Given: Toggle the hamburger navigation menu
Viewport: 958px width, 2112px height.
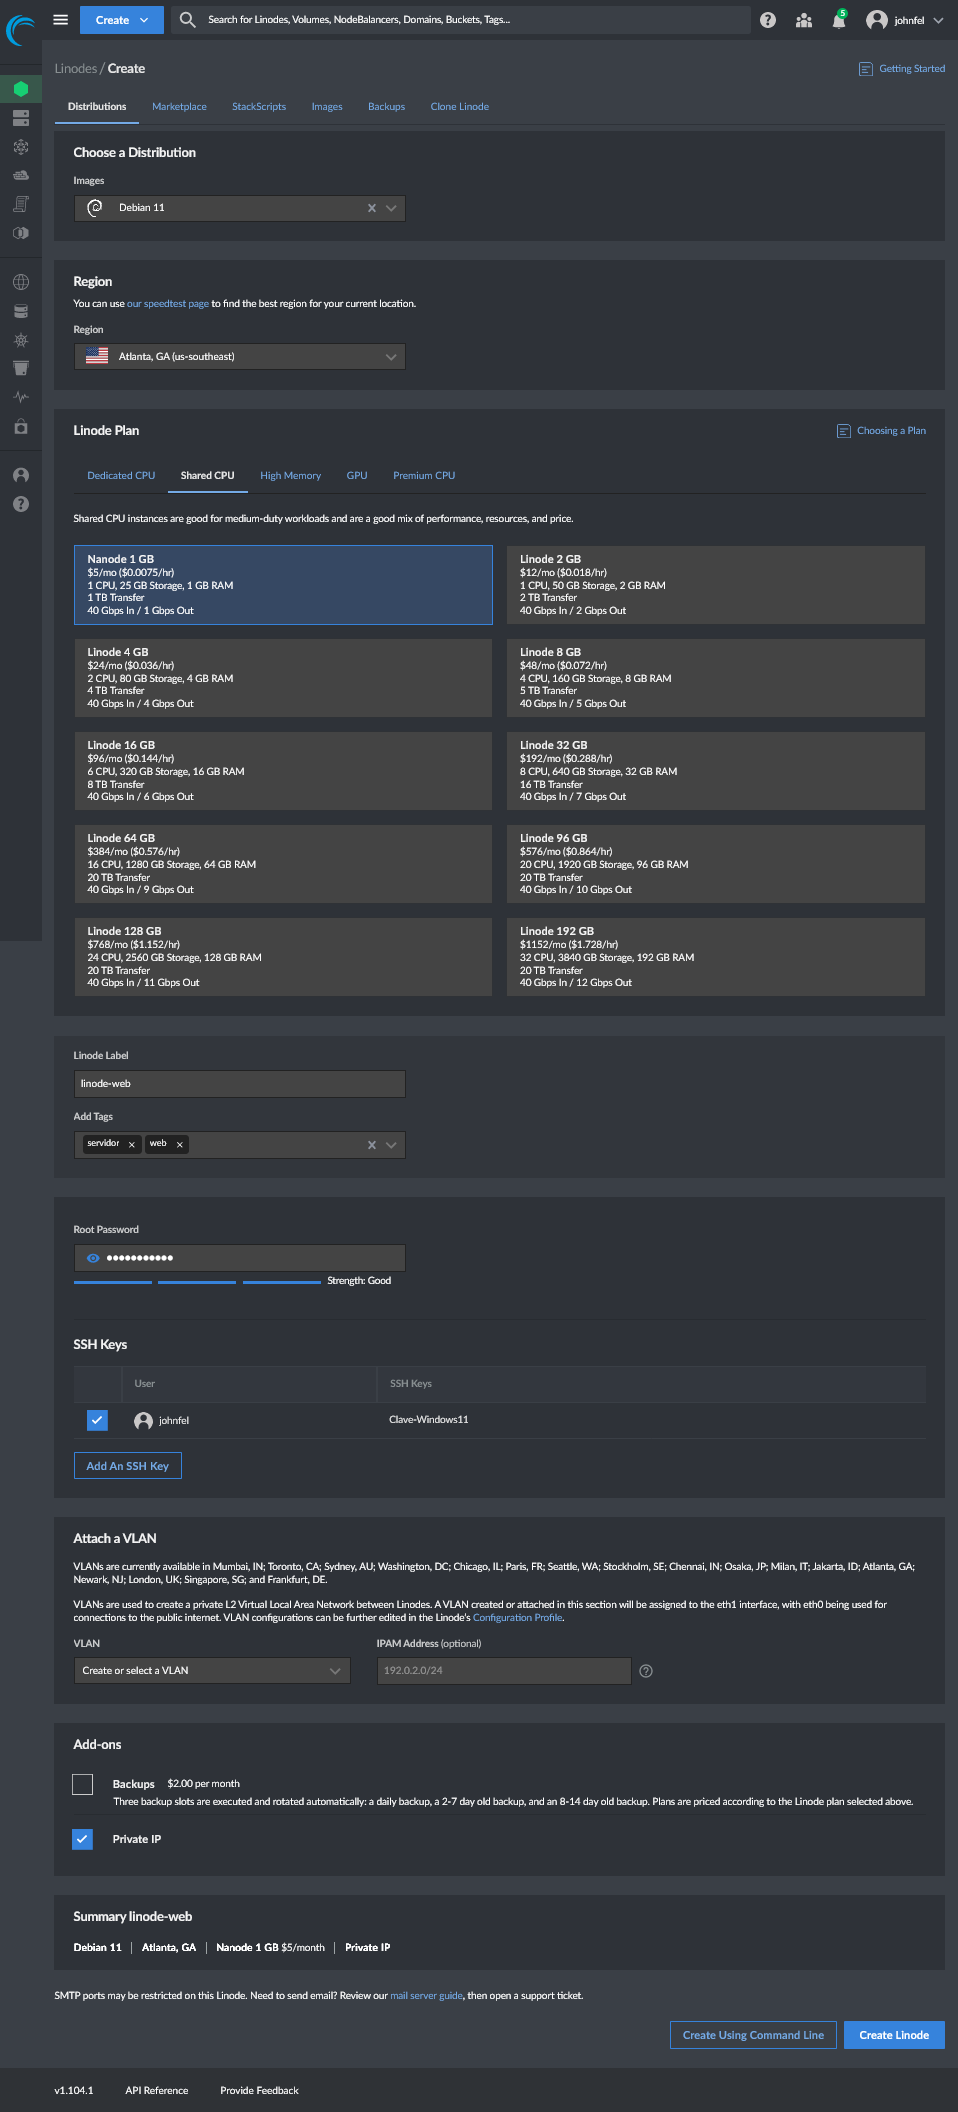Looking at the screenshot, I should tap(61, 20).
